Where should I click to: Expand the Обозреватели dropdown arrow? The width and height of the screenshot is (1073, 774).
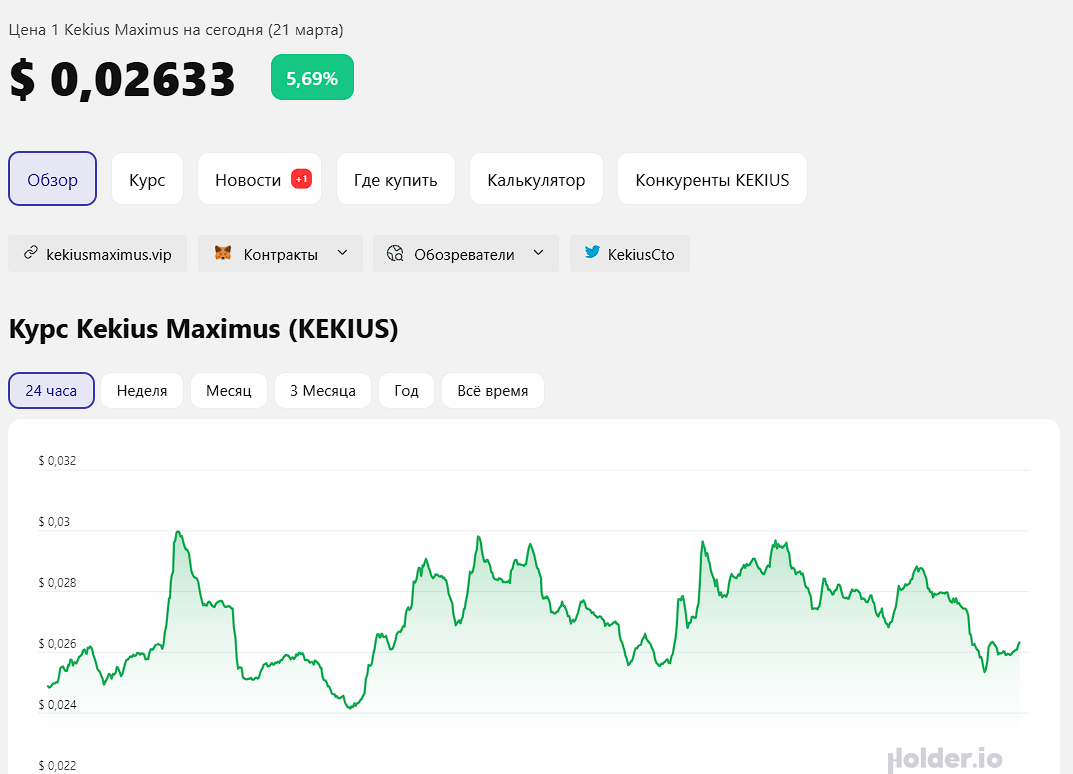(538, 253)
